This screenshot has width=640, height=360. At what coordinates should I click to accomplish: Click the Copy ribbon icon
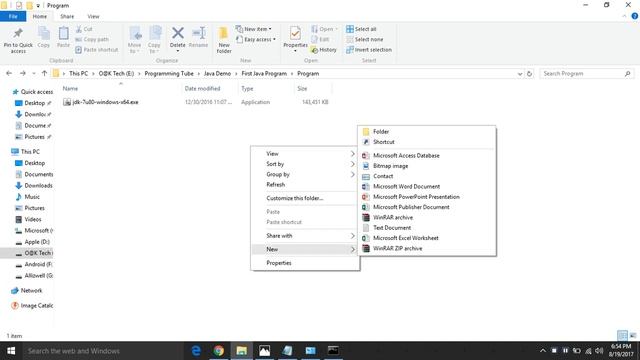pyautogui.click(x=44, y=33)
